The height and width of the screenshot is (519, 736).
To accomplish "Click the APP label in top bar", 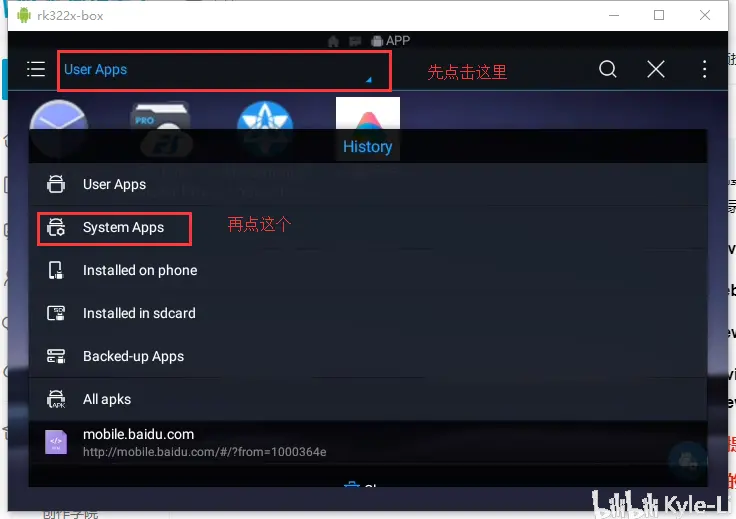I will pos(398,41).
